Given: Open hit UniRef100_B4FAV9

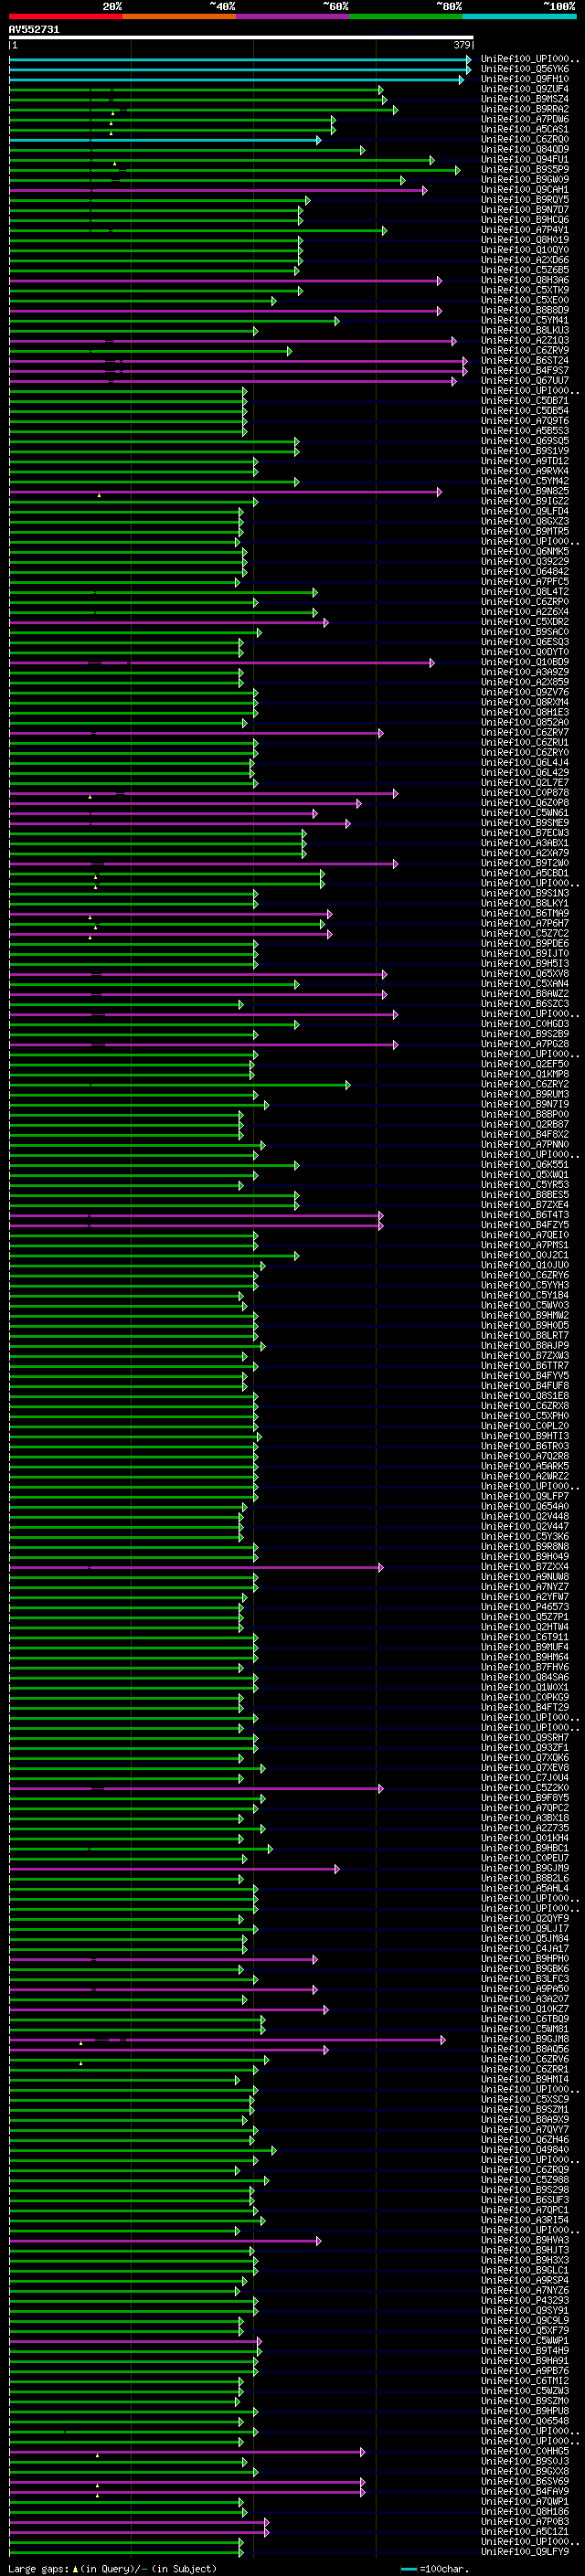Looking at the screenshot, I should [524, 2491].
